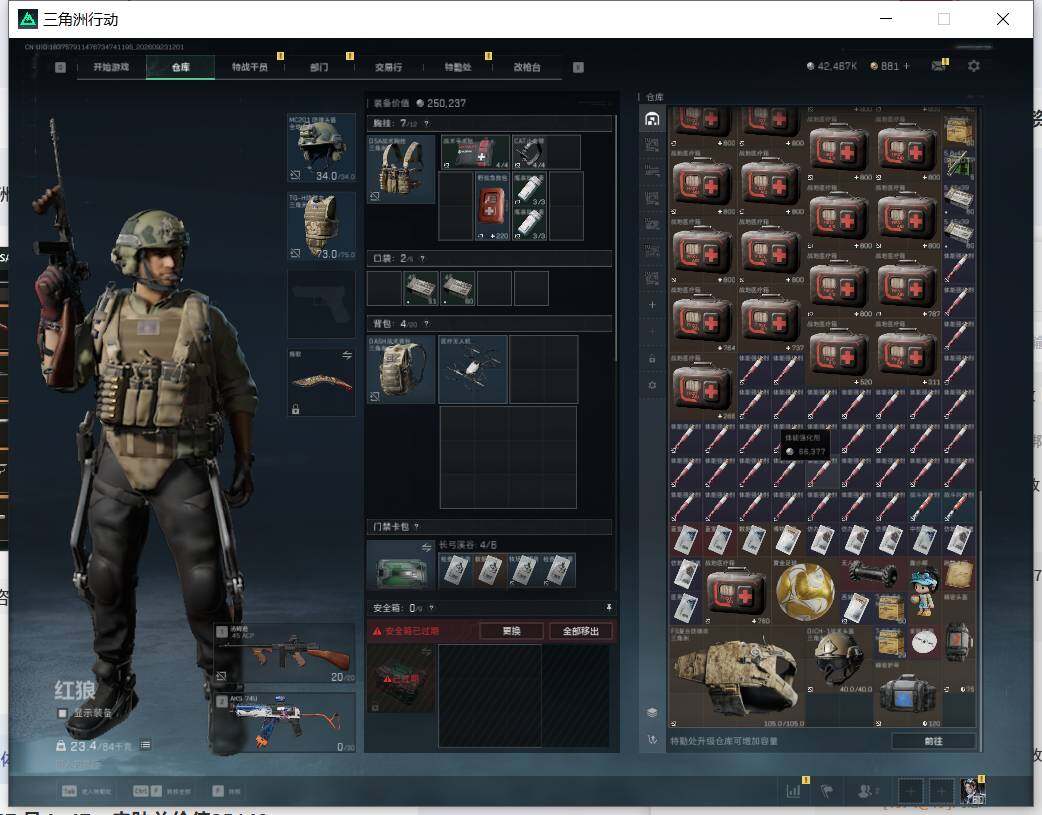Select the home stash category icon
Viewport: 1042px width, 815px height.
pyautogui.click(x=652, y=119)
